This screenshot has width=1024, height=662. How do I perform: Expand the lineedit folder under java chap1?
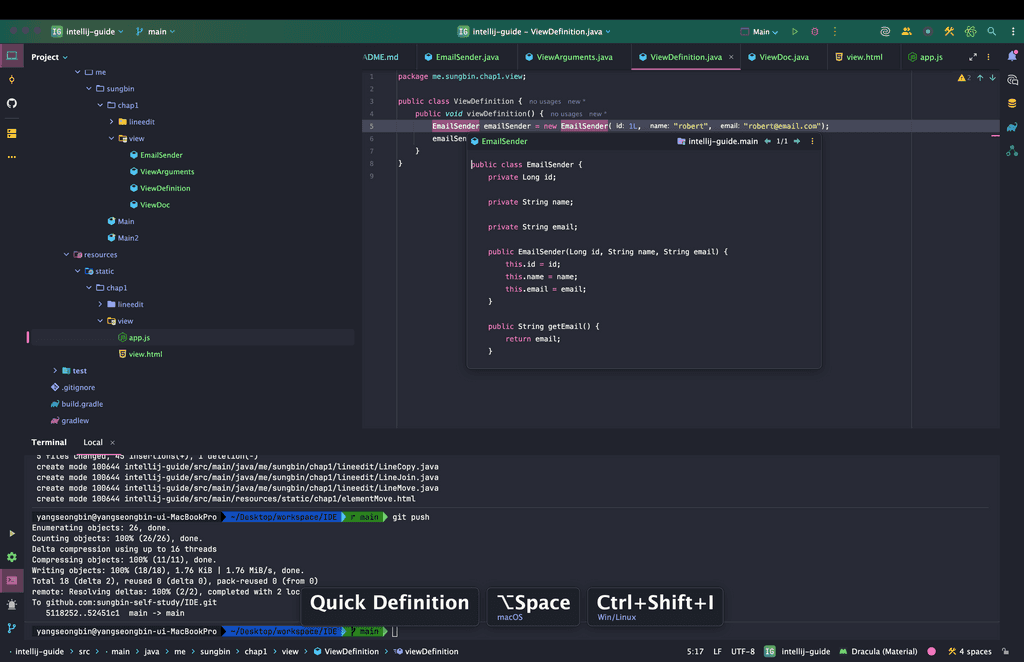coord(111,122)
